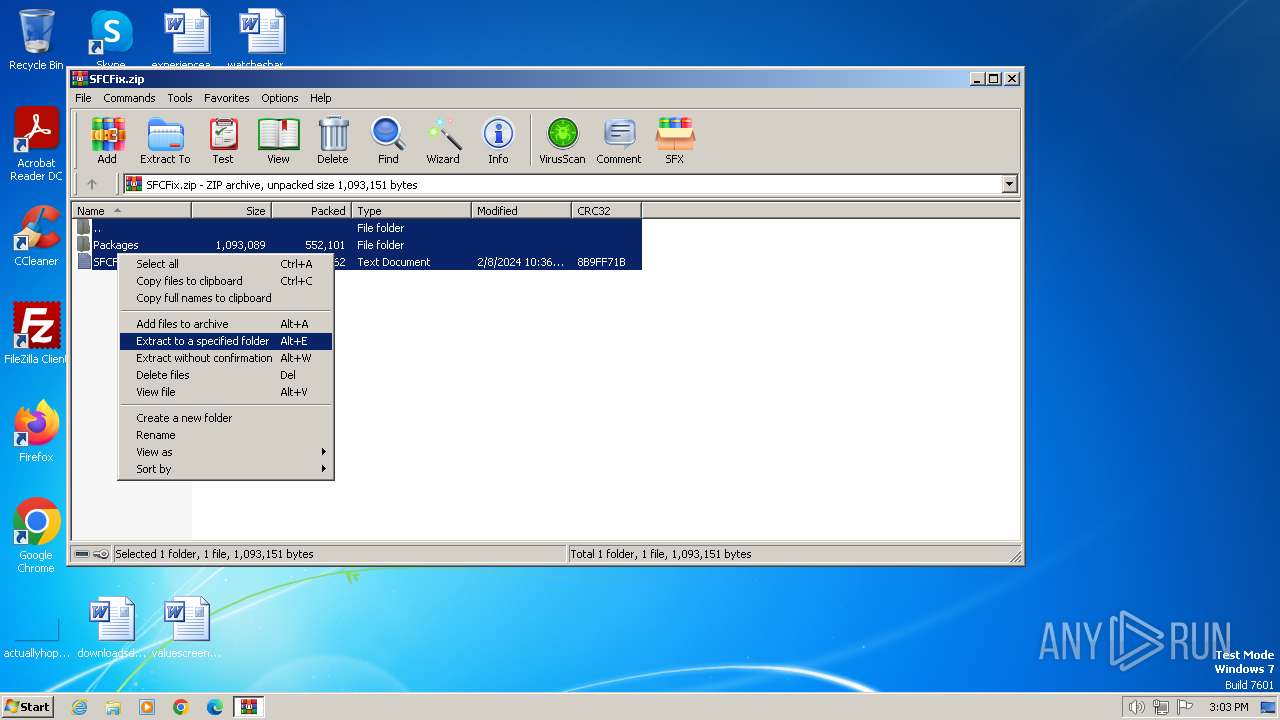Open the archive Info icon
The image size is (1280, 720).
pos(498,140)
